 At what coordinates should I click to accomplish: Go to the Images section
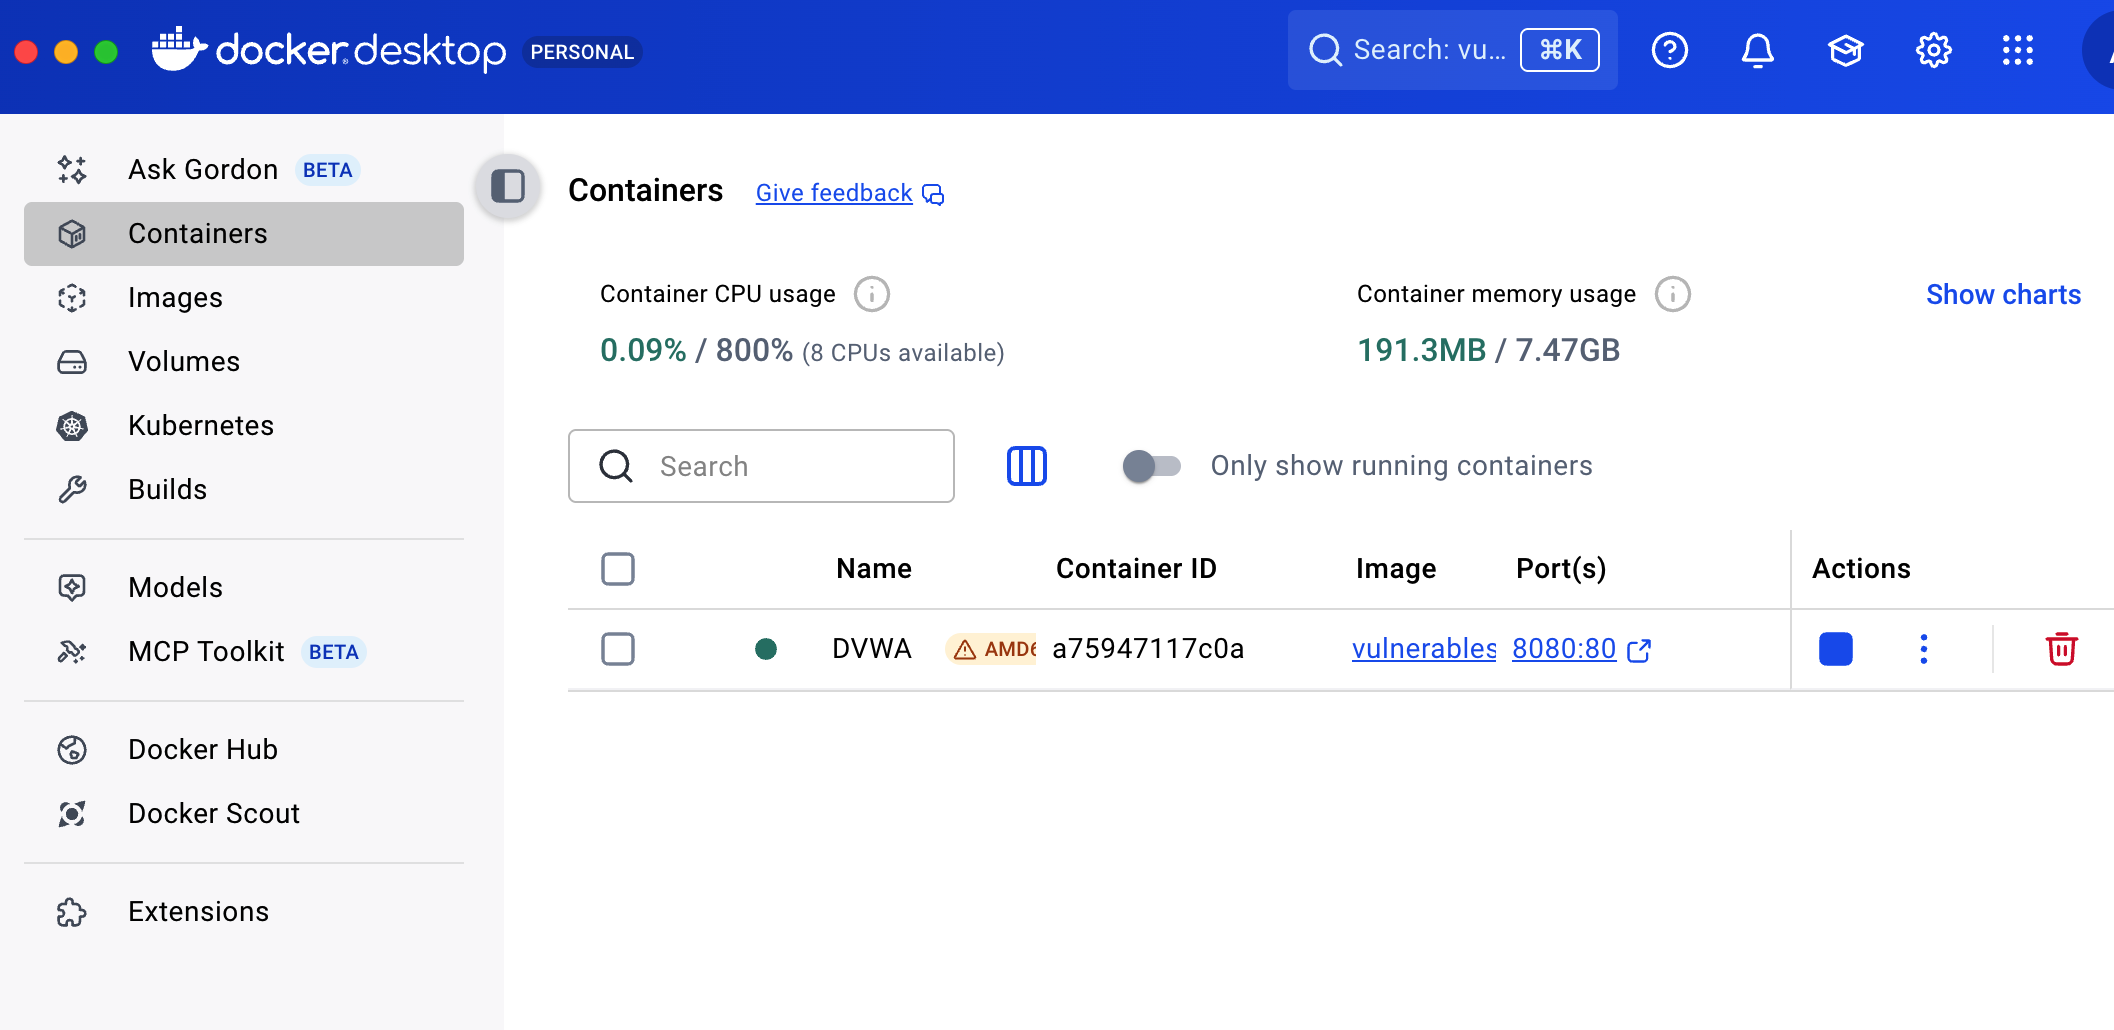tap(175, 298)
